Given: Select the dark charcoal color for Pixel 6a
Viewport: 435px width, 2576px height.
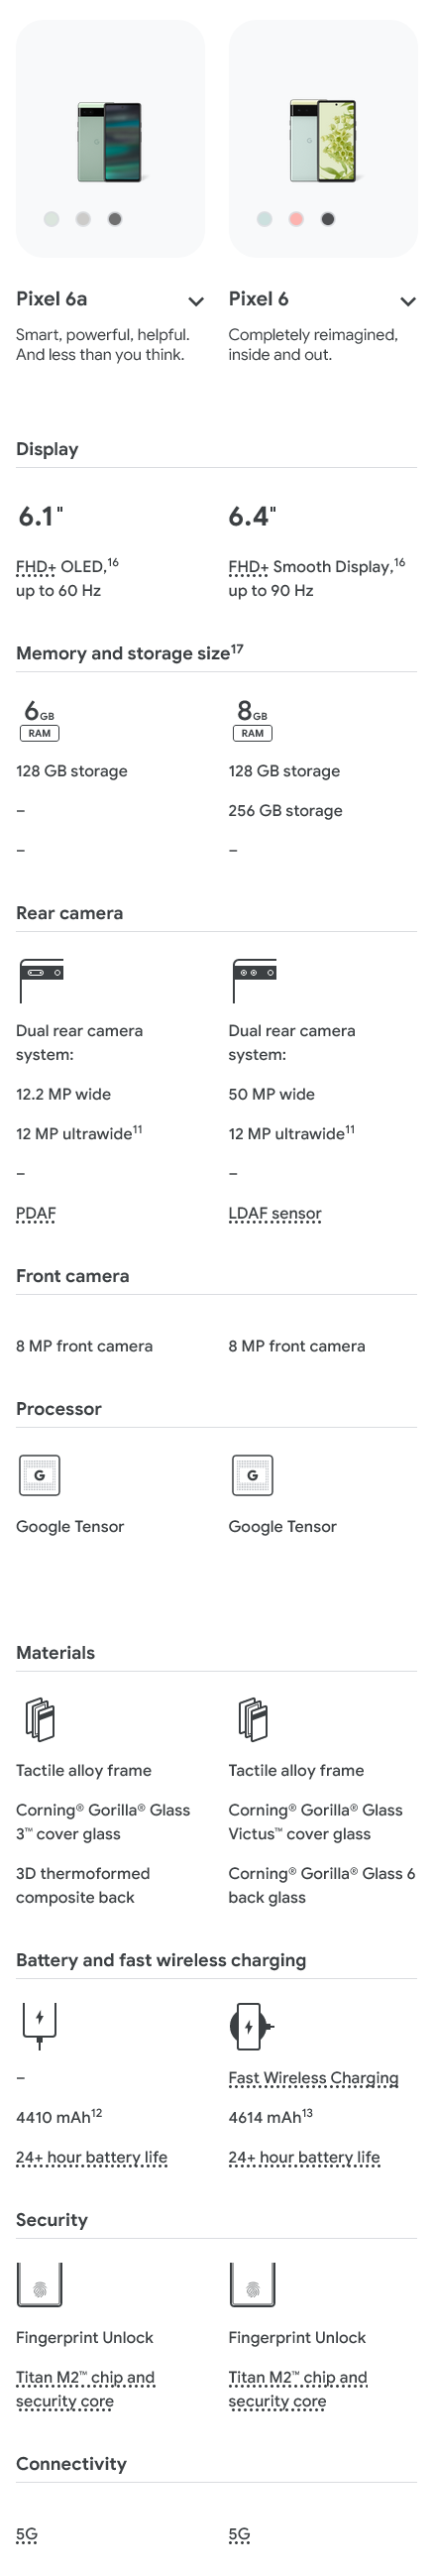Looking at the screenshot, I should point(115,219).
